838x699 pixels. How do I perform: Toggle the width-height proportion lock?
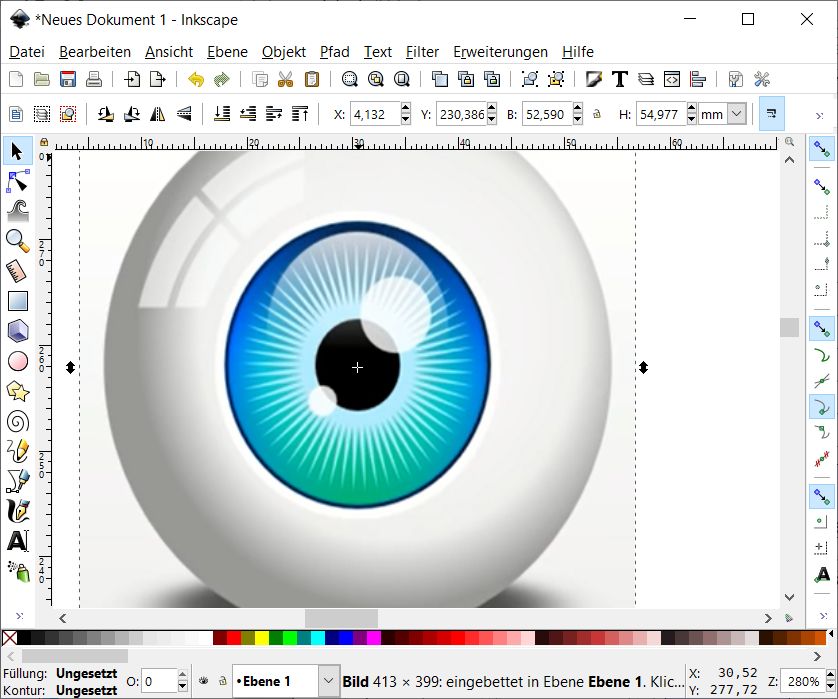tap(597, 115)
